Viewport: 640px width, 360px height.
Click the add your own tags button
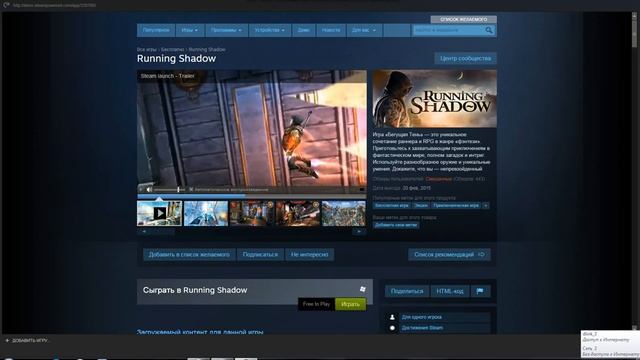tap(396, 225)
